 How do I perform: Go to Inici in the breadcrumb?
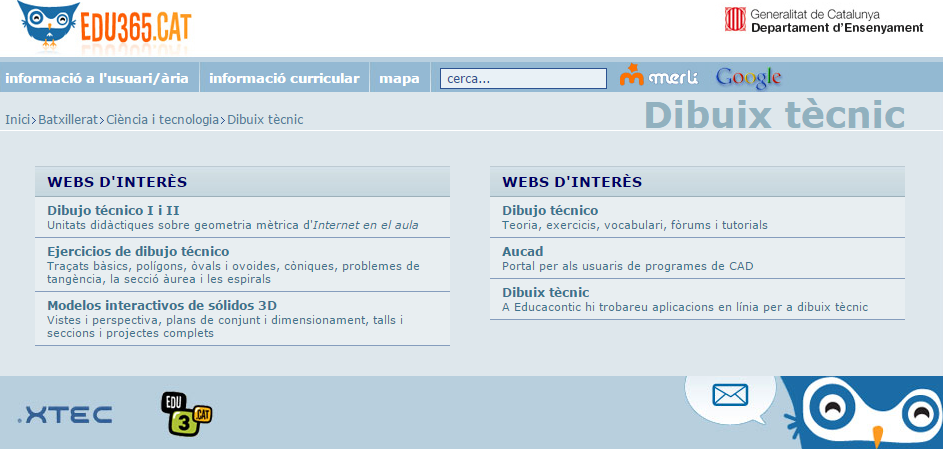point(18,119)
